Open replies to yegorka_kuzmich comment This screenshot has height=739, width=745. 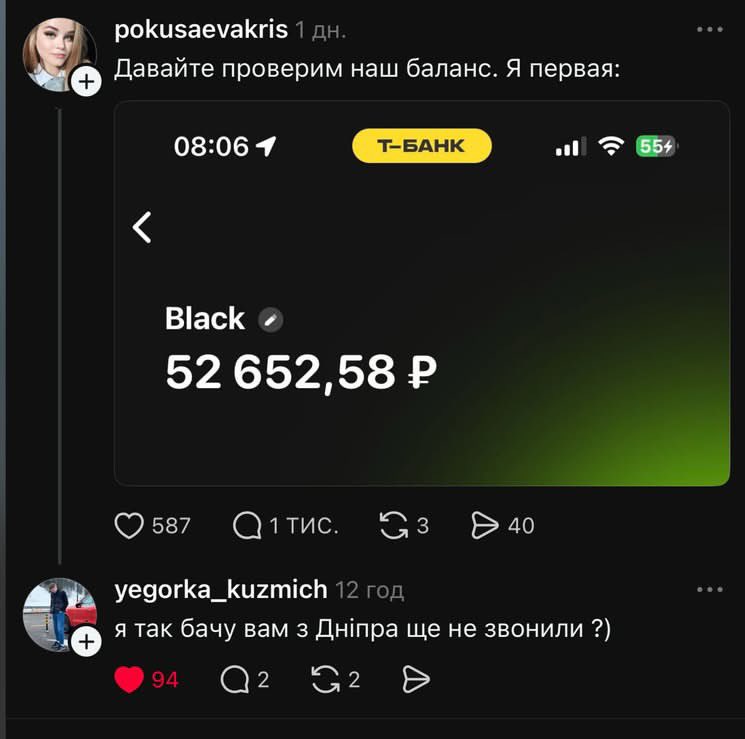click(235, 679)
